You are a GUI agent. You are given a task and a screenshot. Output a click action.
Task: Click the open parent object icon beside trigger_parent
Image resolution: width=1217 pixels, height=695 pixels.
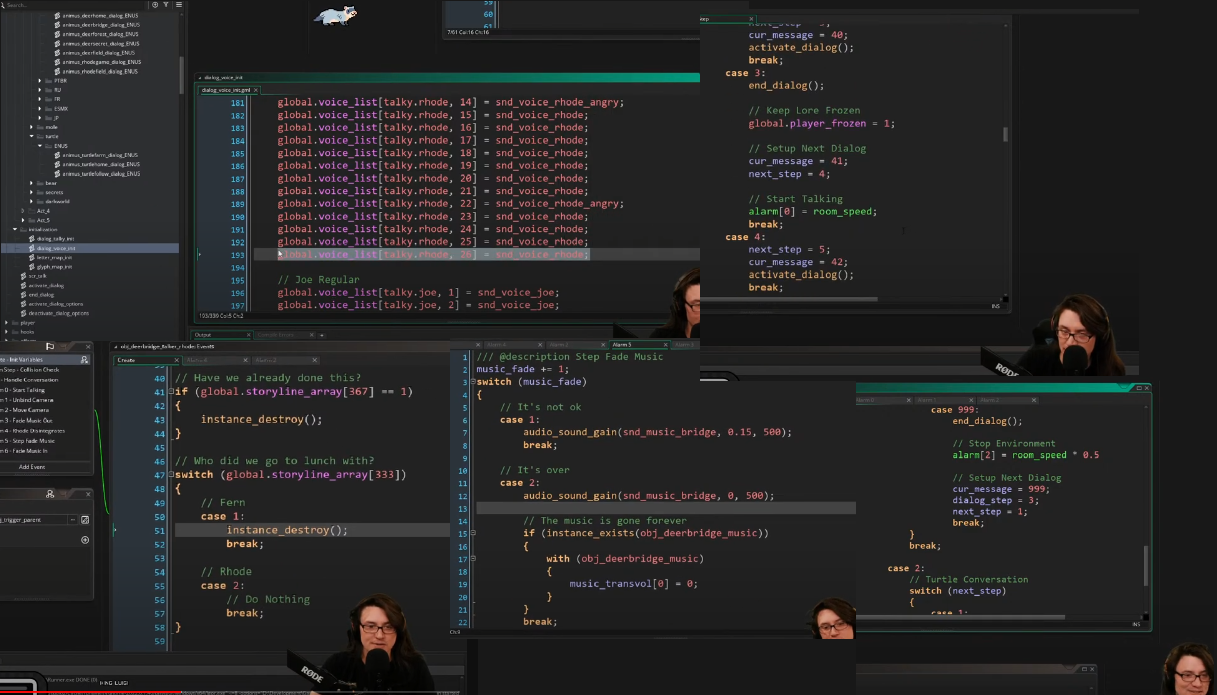(x=85, y=519)
